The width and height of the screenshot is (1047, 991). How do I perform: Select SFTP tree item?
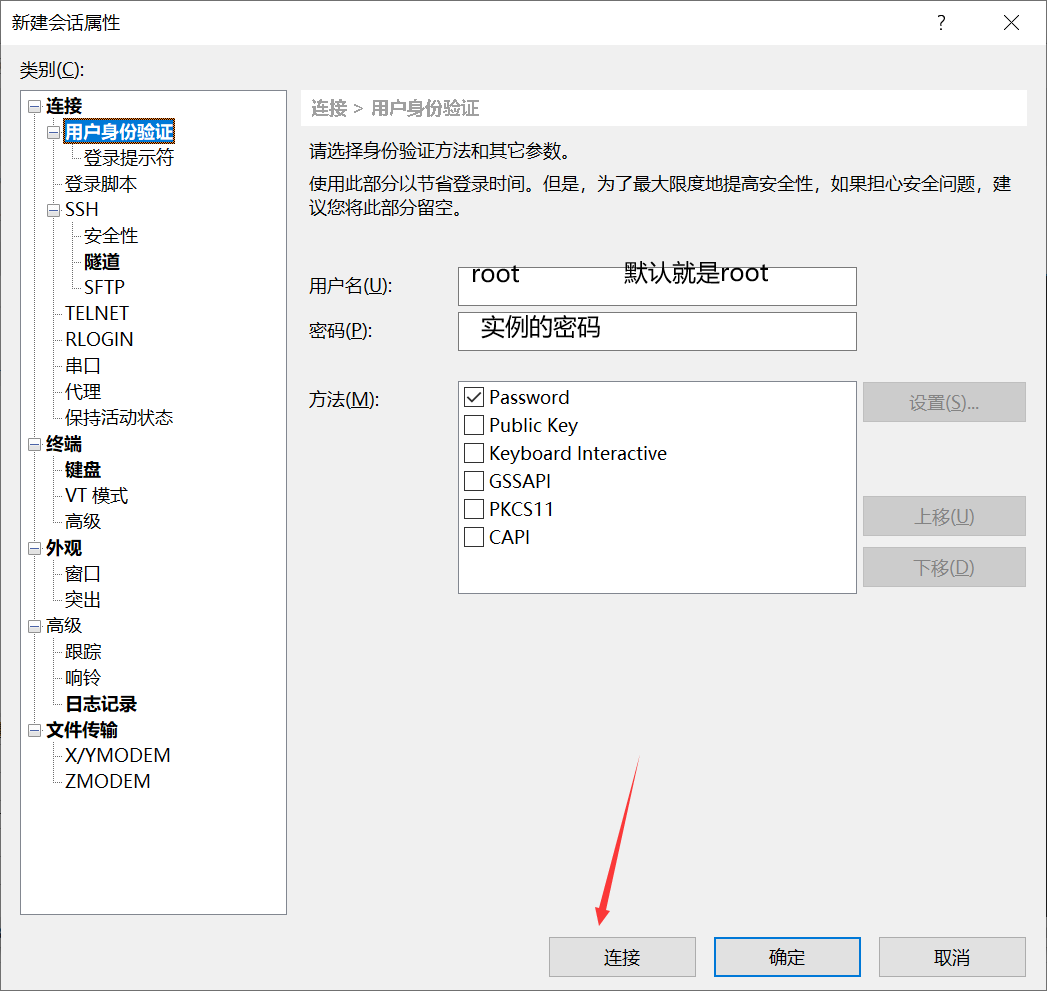(x=104, y=288)
